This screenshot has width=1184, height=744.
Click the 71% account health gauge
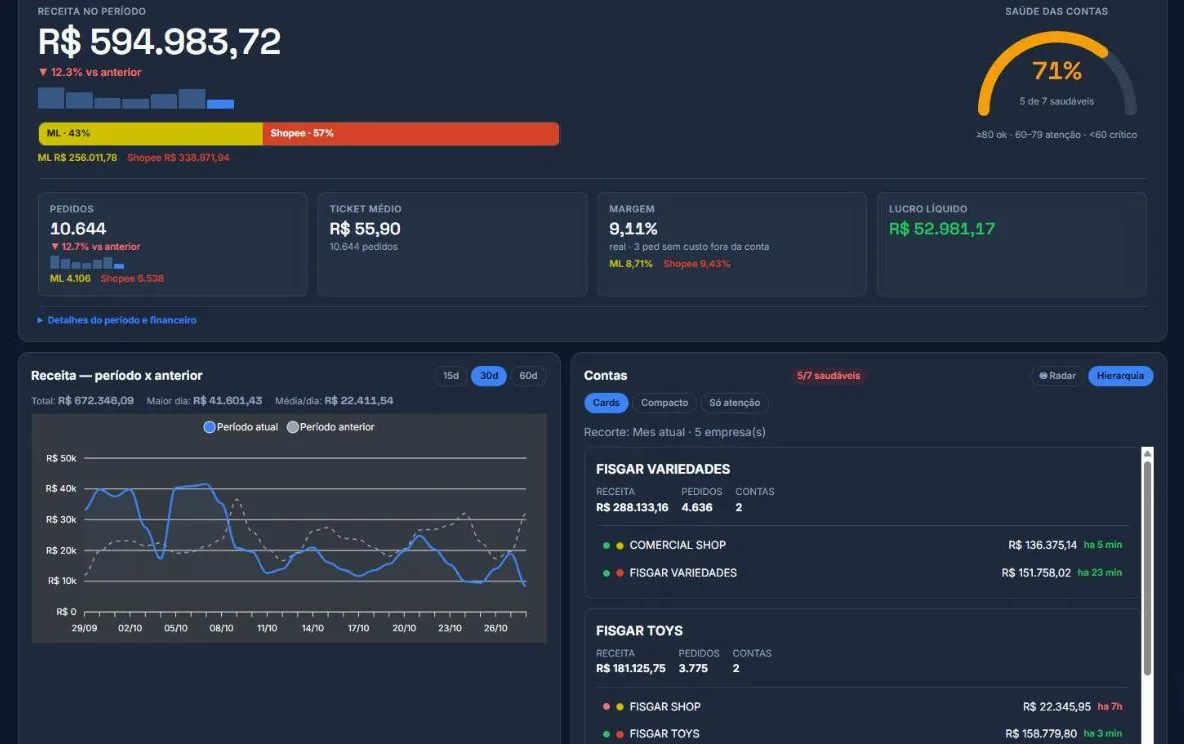(1056, 73)
